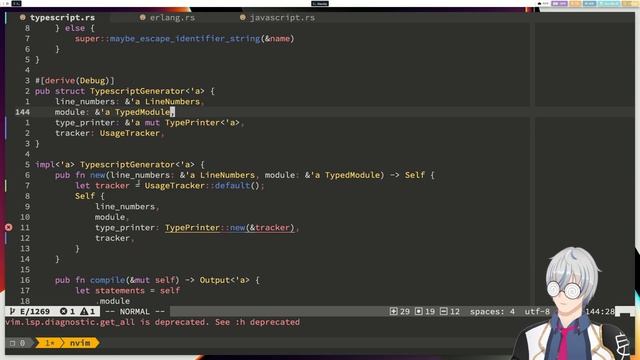Click 'let statements = self' line
The height and width of the screenshot is (360, 640).
(127, 291)
